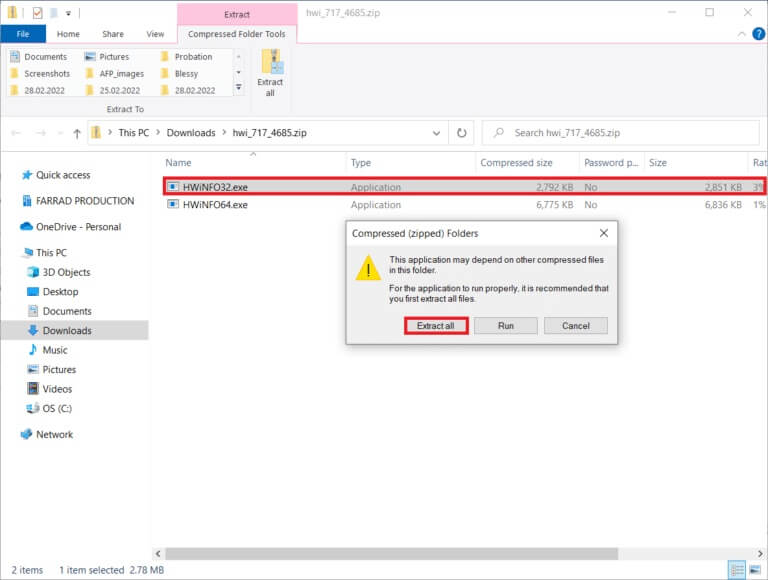Click the HWiNFO64.exe application icon

(173, 204)
